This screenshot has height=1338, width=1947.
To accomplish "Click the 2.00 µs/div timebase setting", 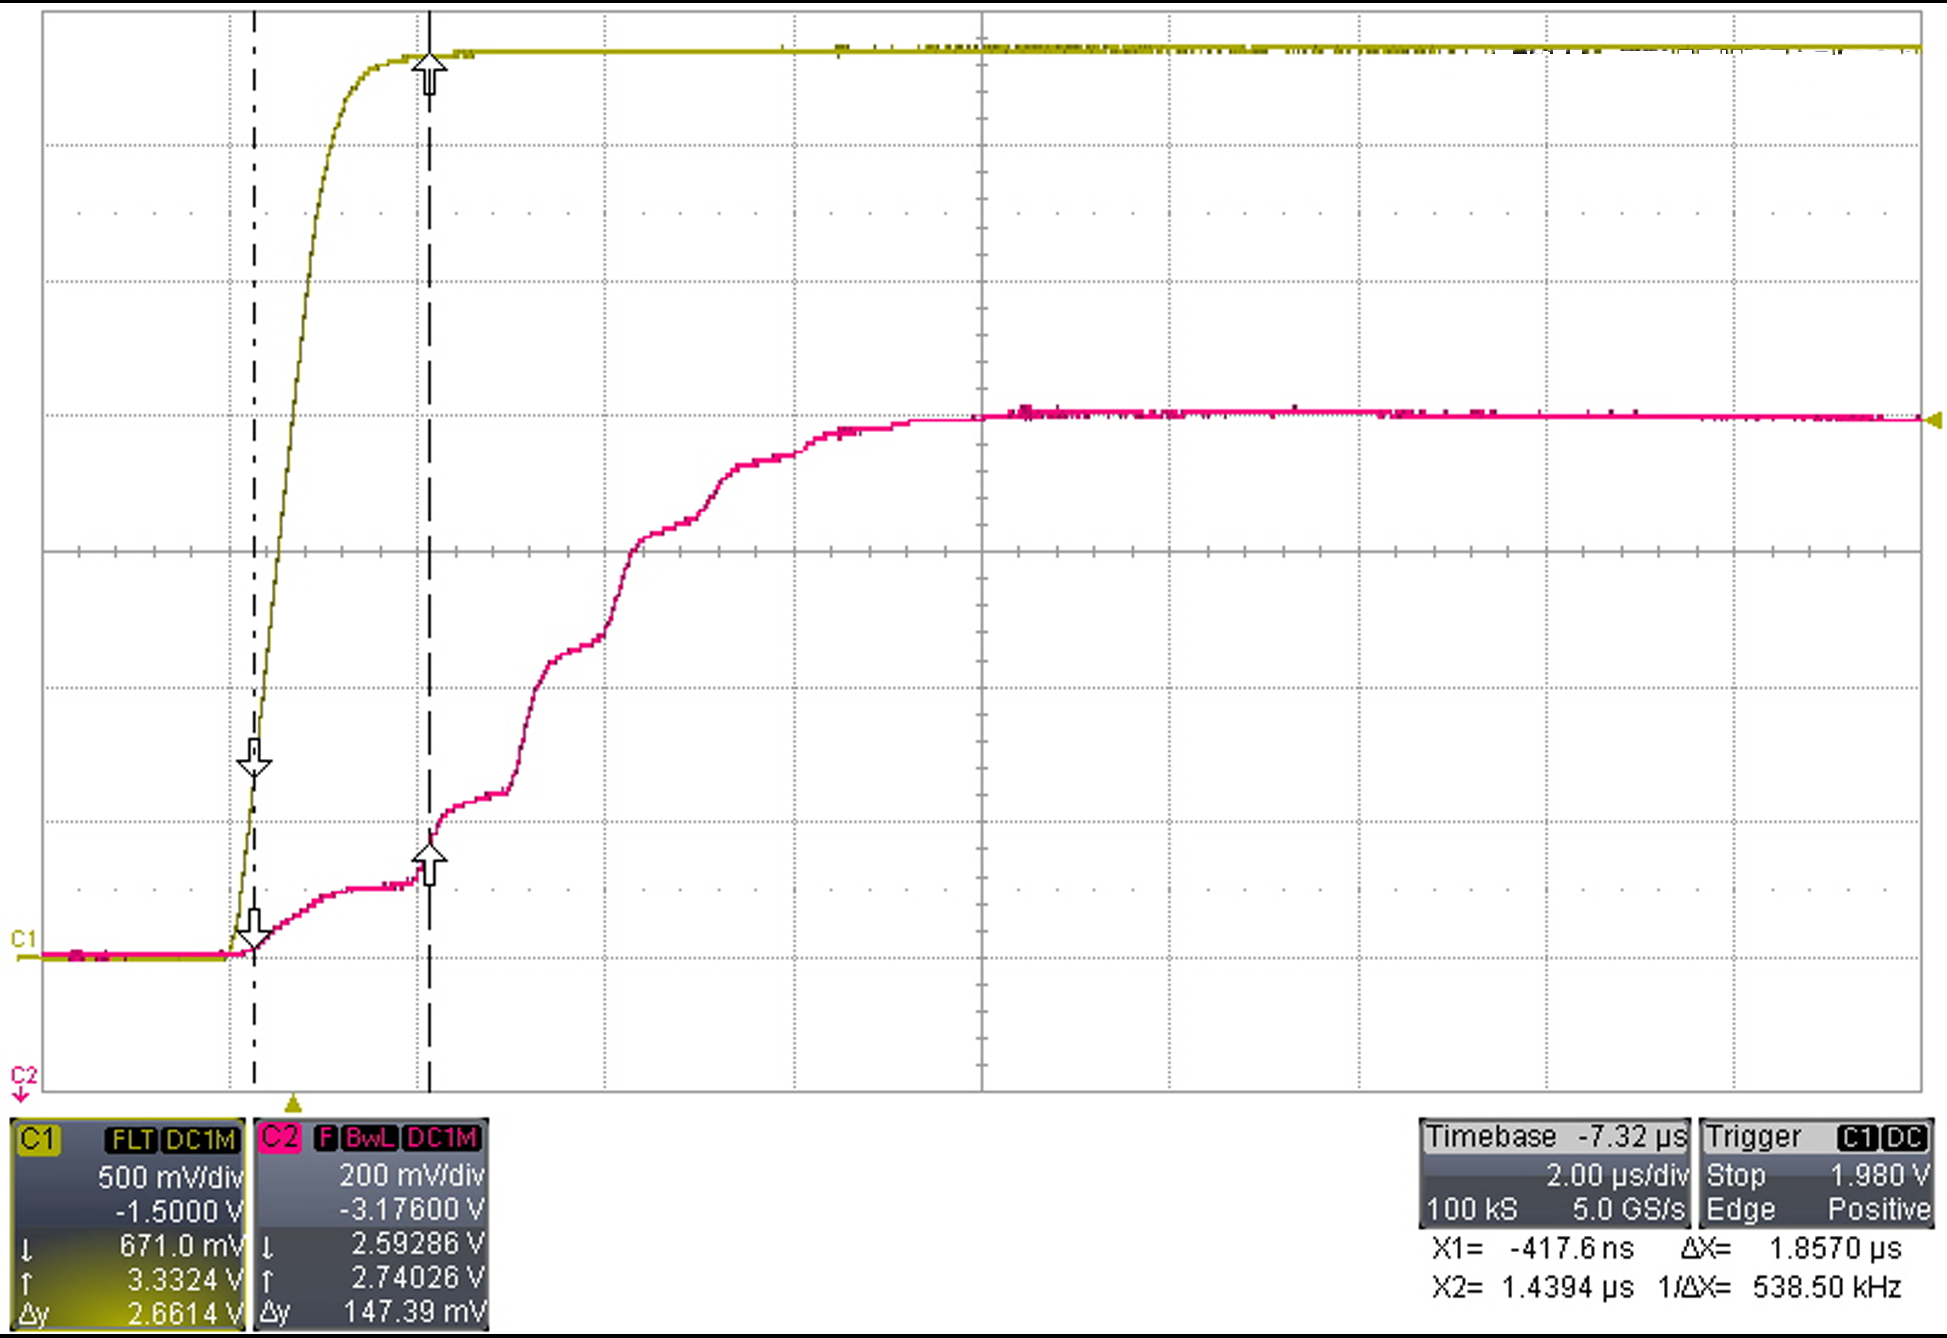I will [1616, 1174].
